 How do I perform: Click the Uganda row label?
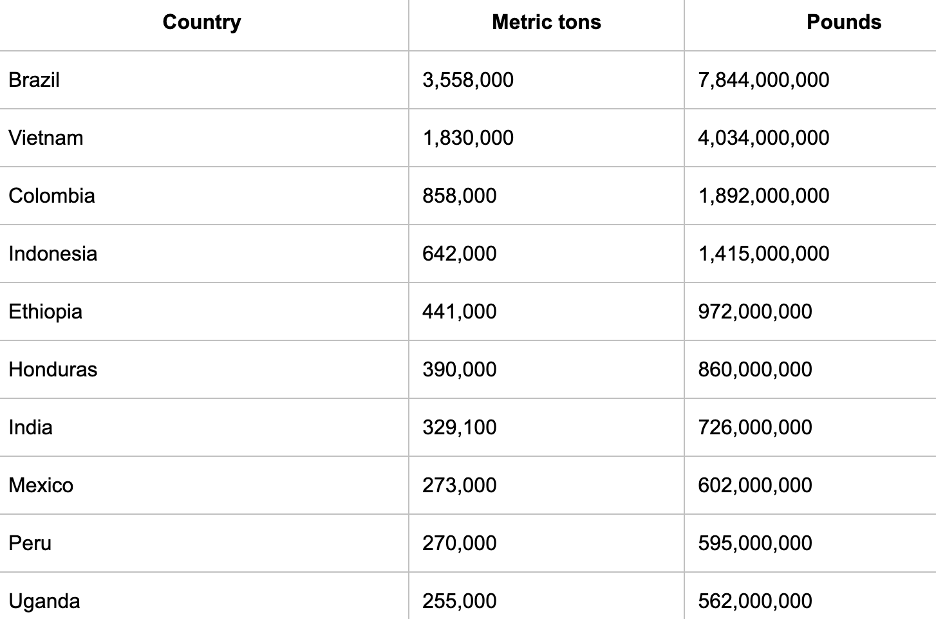click(x=44, y=601)
